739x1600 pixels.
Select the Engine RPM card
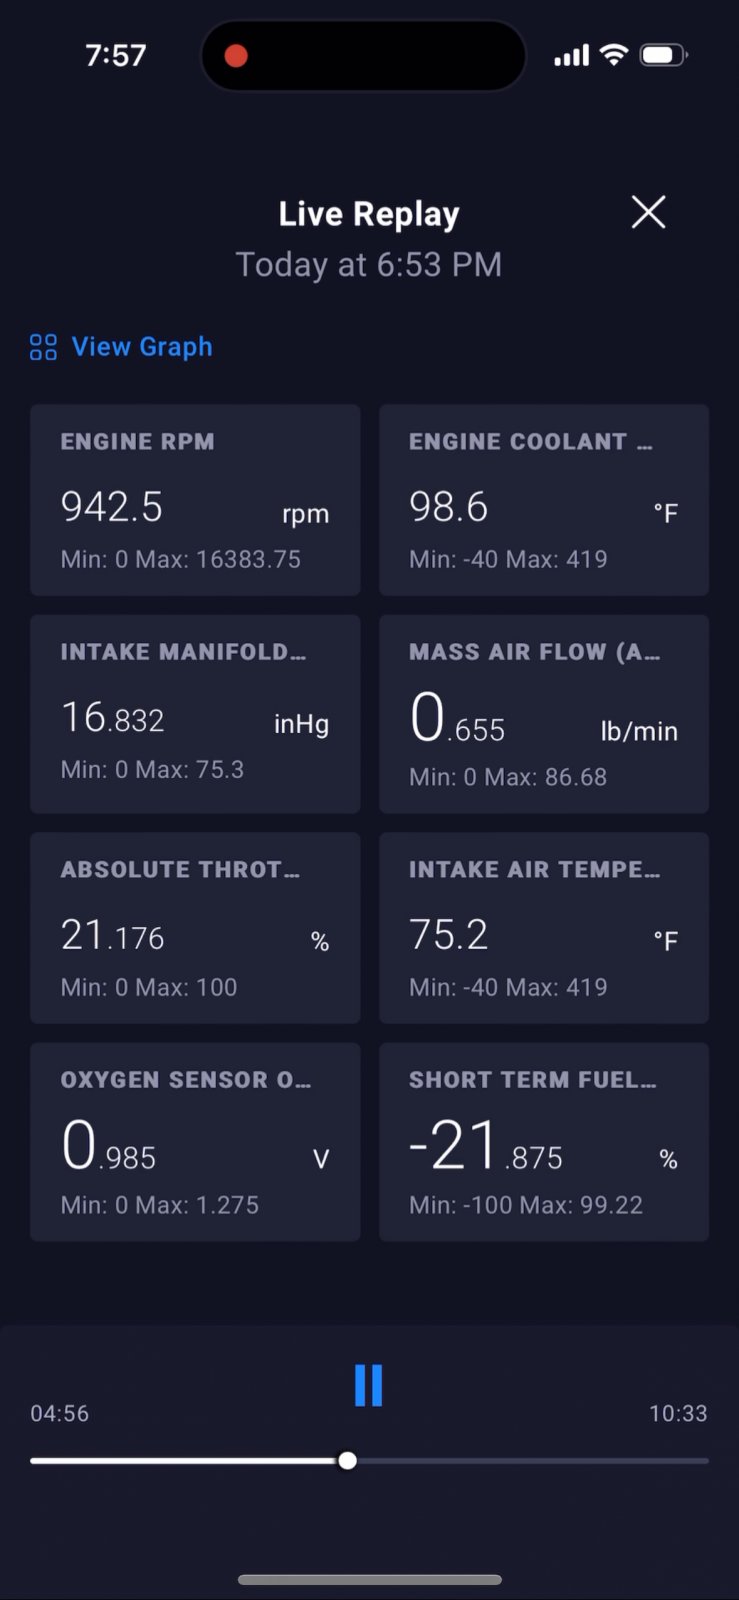tap(195, 500)
